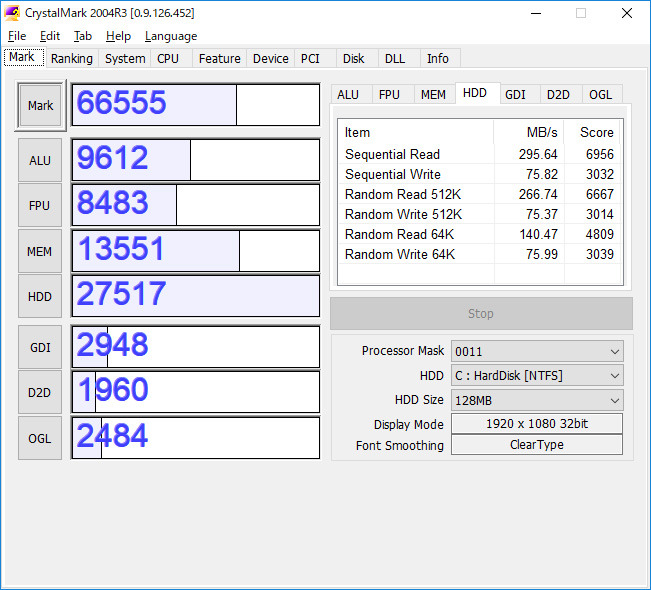Open the Help menu

[118, 36]
